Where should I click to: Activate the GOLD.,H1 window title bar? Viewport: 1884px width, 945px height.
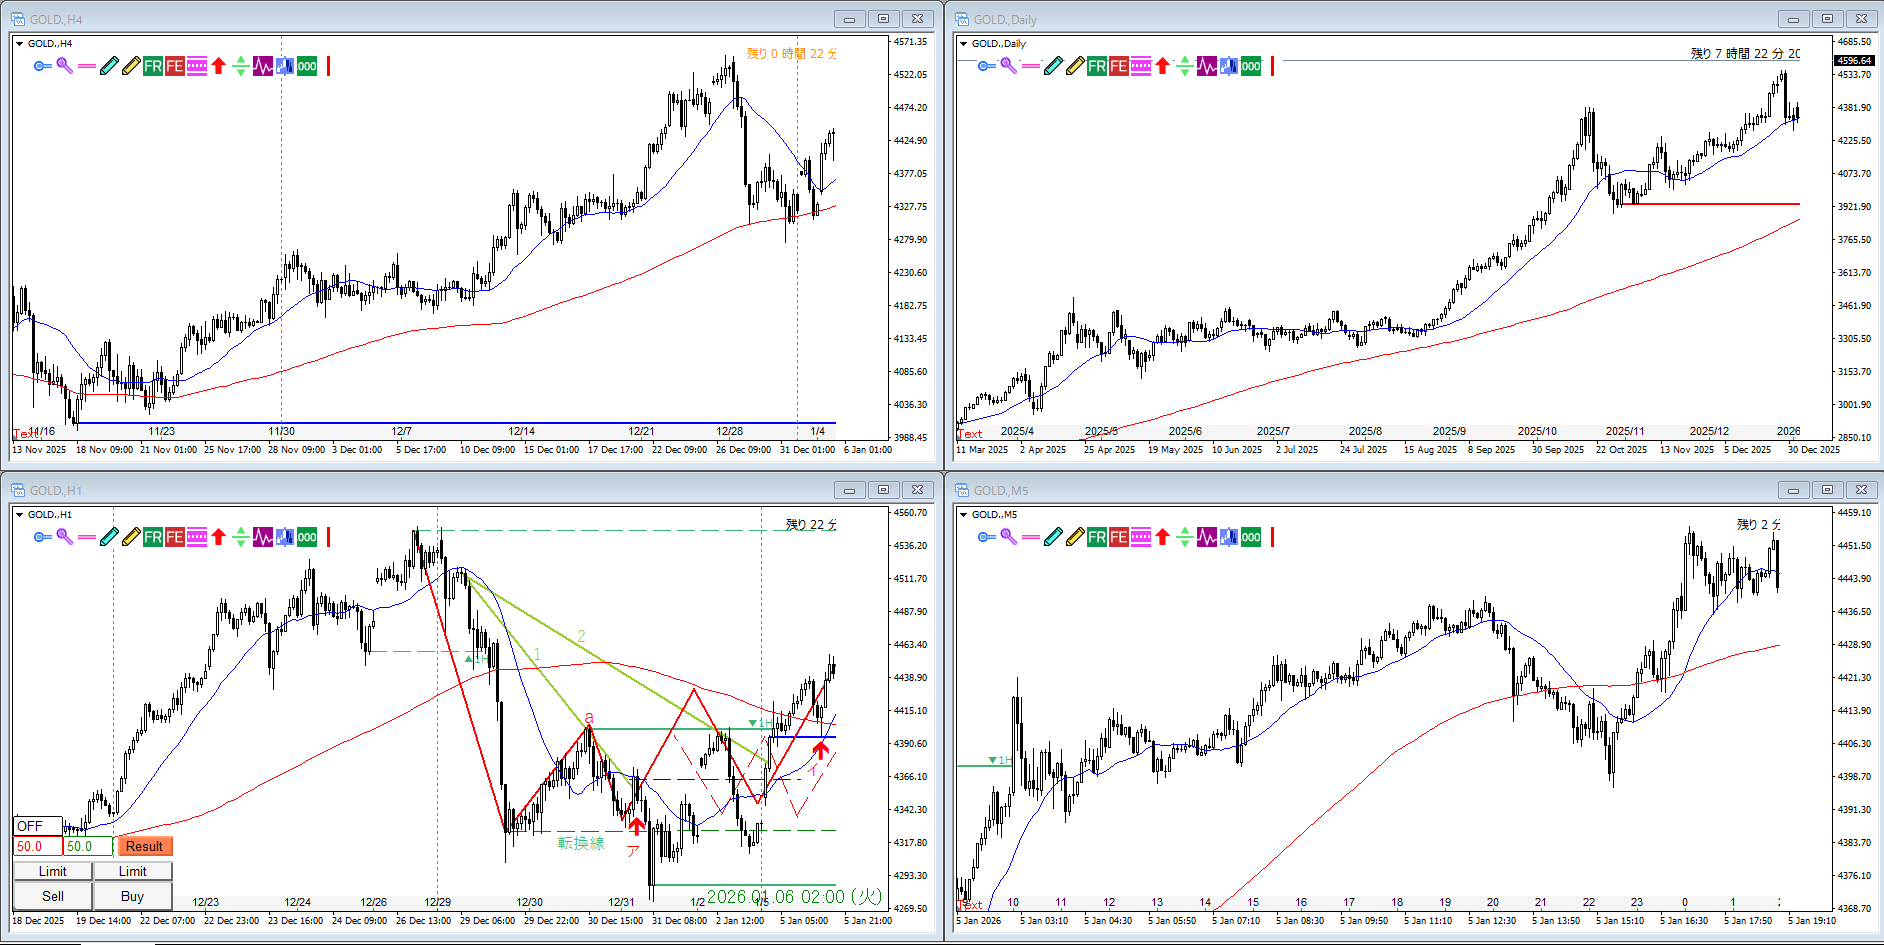click(400, 490)
